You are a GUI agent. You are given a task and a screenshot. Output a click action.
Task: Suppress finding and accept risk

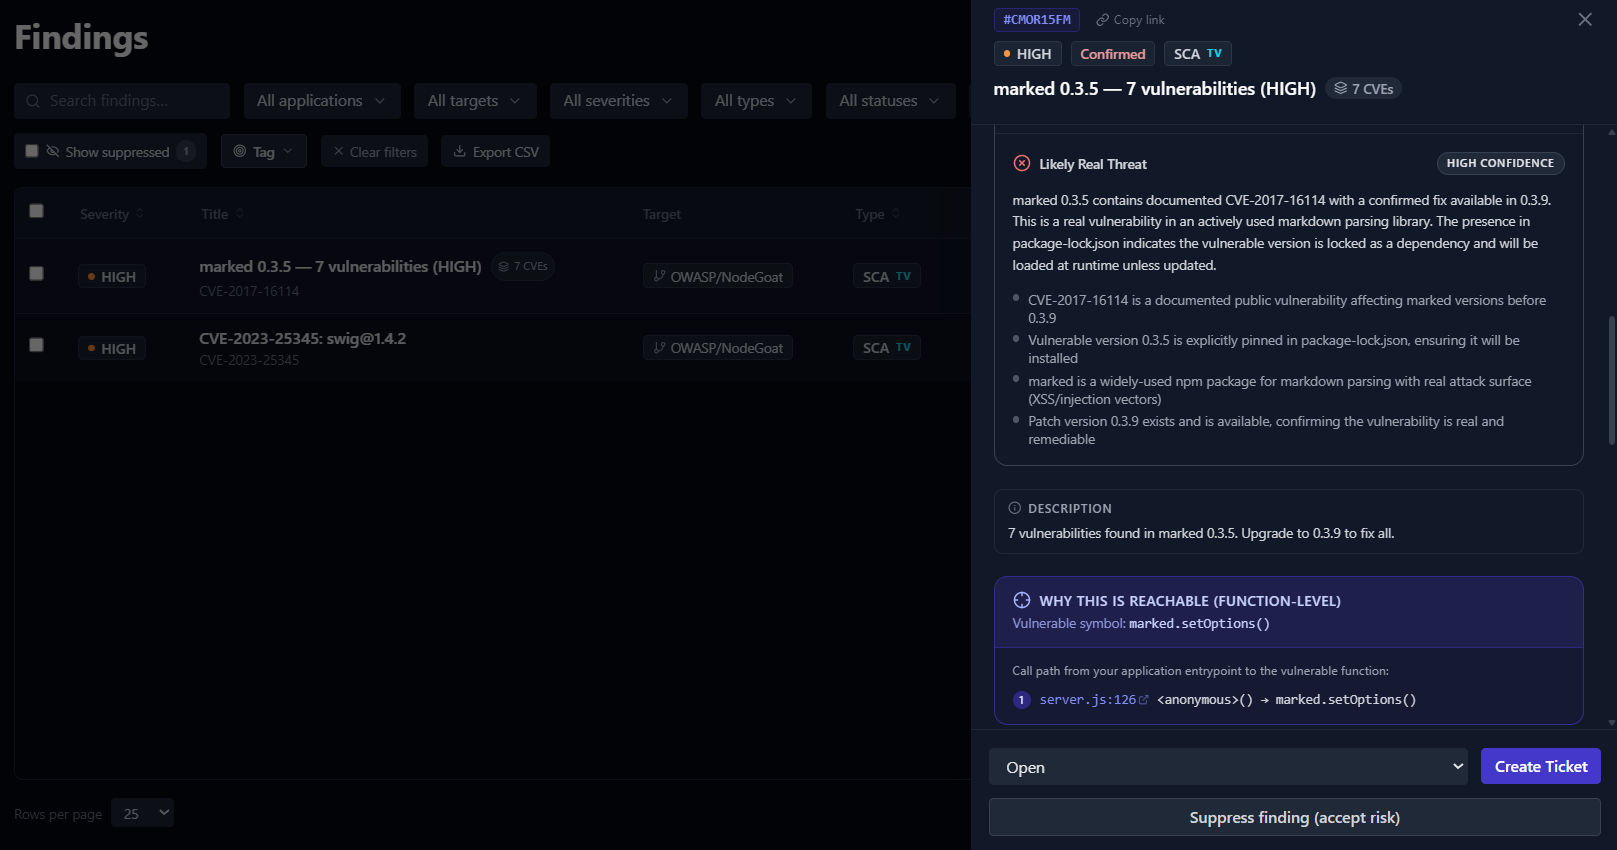tap(1295, 817)
